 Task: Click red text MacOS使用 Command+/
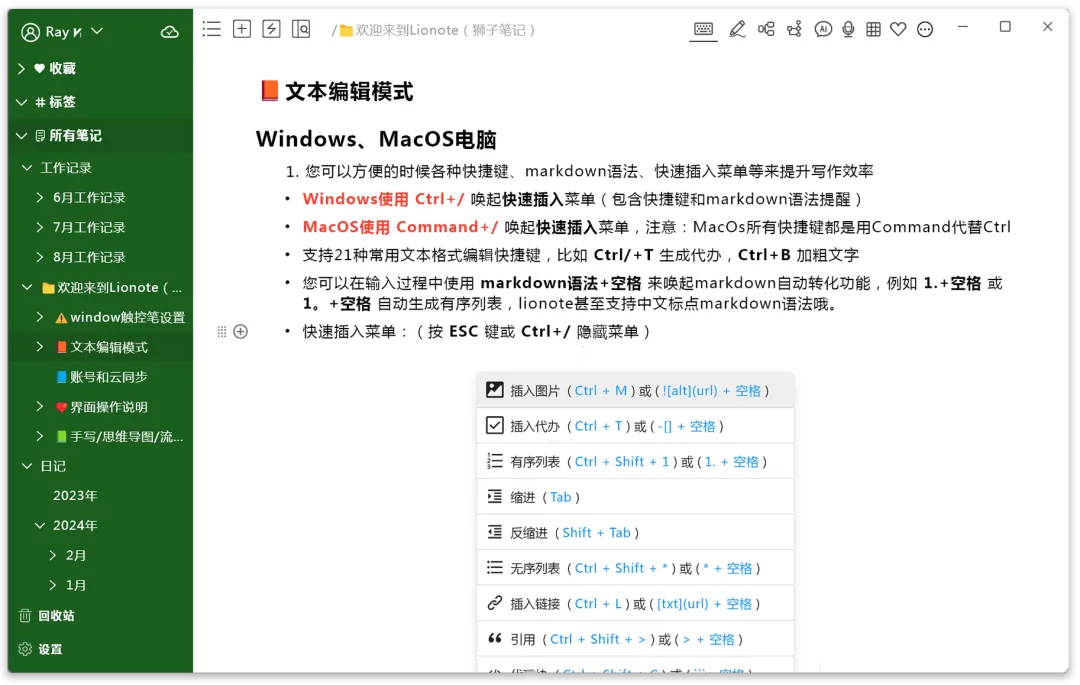(x=400, y=227)
